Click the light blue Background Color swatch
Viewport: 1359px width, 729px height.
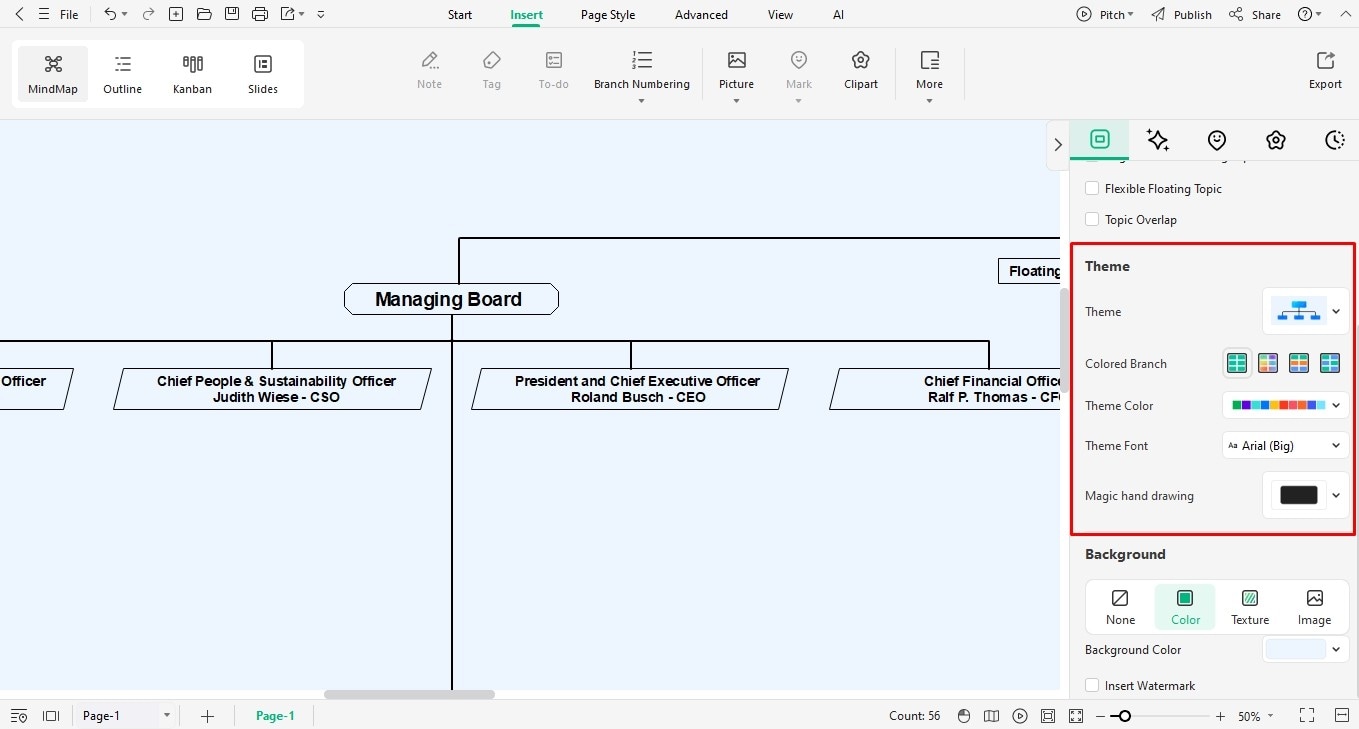click(1295, 649)
